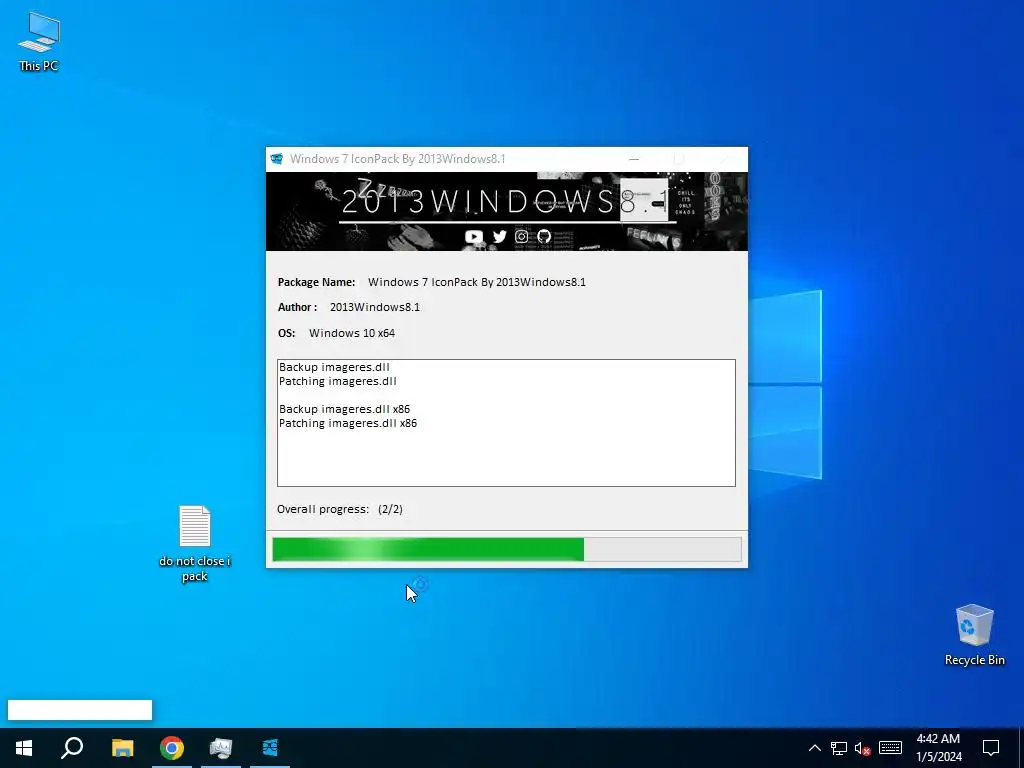This screenshot has height=768, width=1024.
Task: Click the installer title bar app icon
Action: pos(277,159)
